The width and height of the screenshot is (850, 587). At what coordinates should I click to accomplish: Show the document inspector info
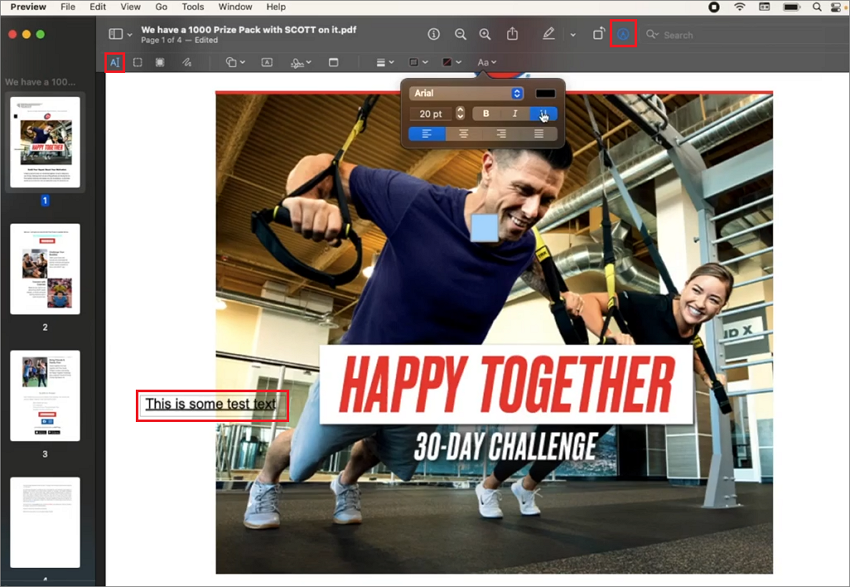434,34
